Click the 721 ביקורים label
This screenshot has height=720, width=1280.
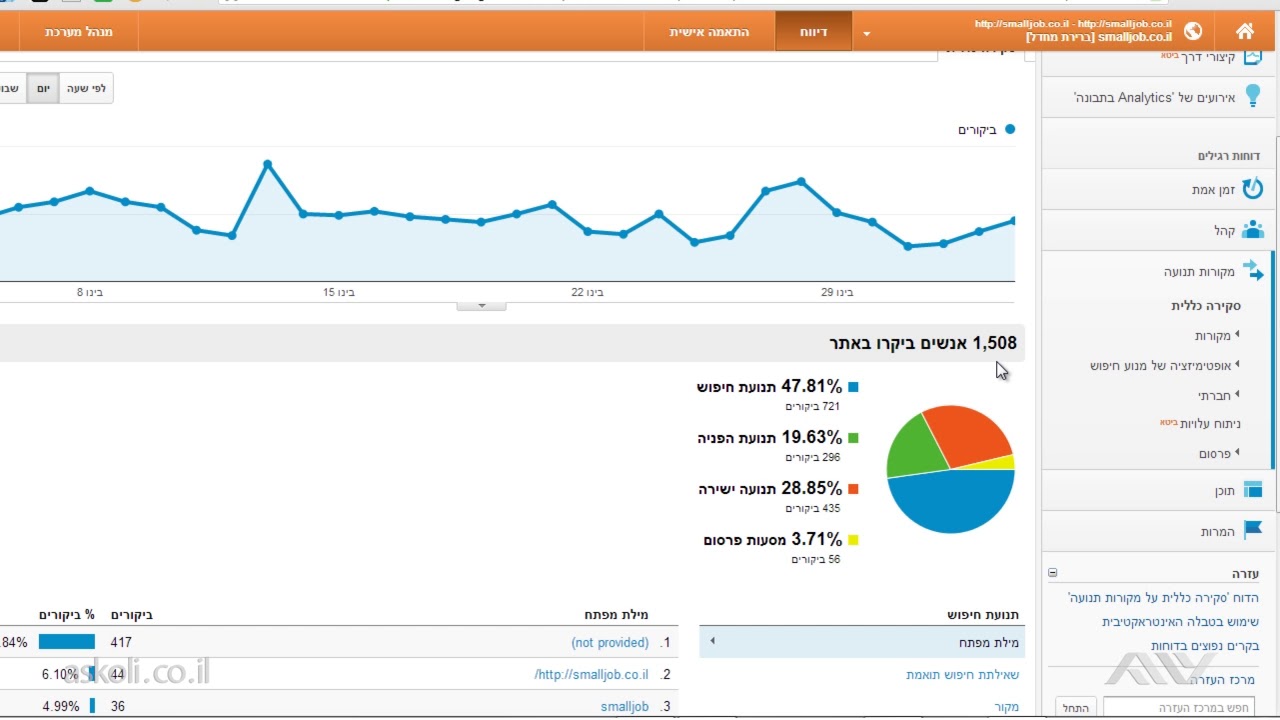813,407
